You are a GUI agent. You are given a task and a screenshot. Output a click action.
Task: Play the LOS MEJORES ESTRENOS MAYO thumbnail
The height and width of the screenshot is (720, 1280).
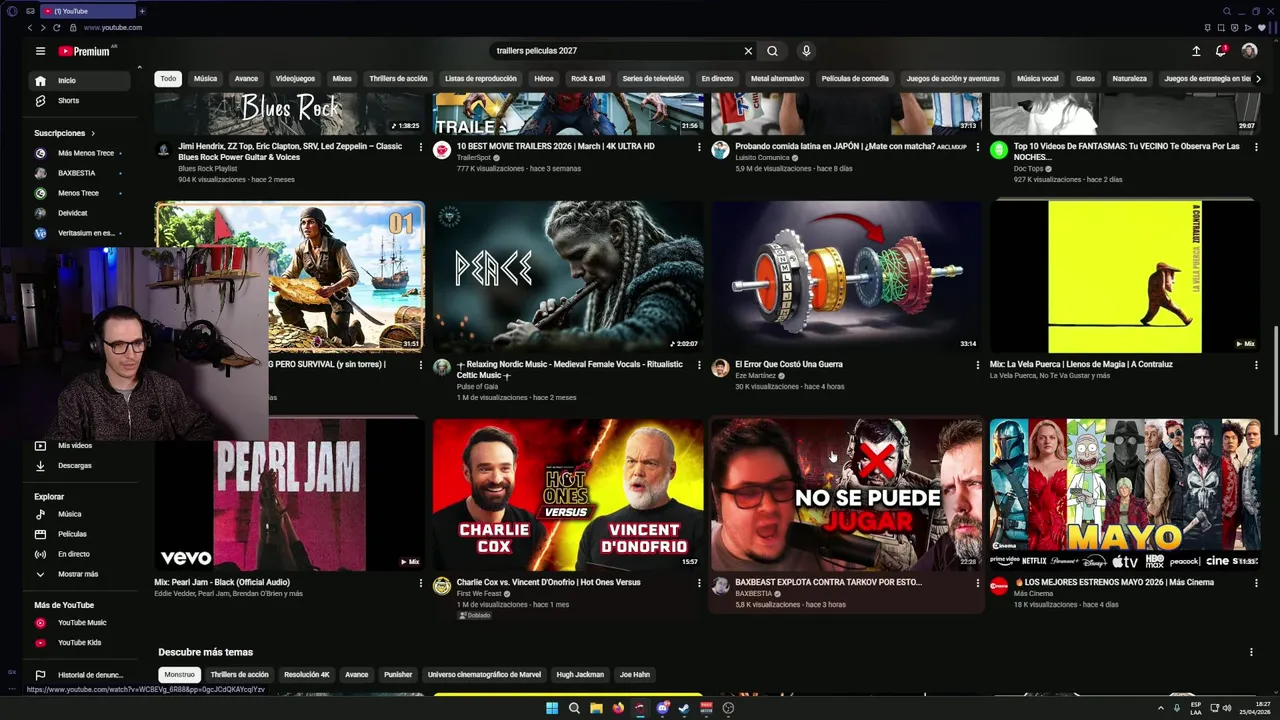pyautogui.click(x=1125, y=495)
